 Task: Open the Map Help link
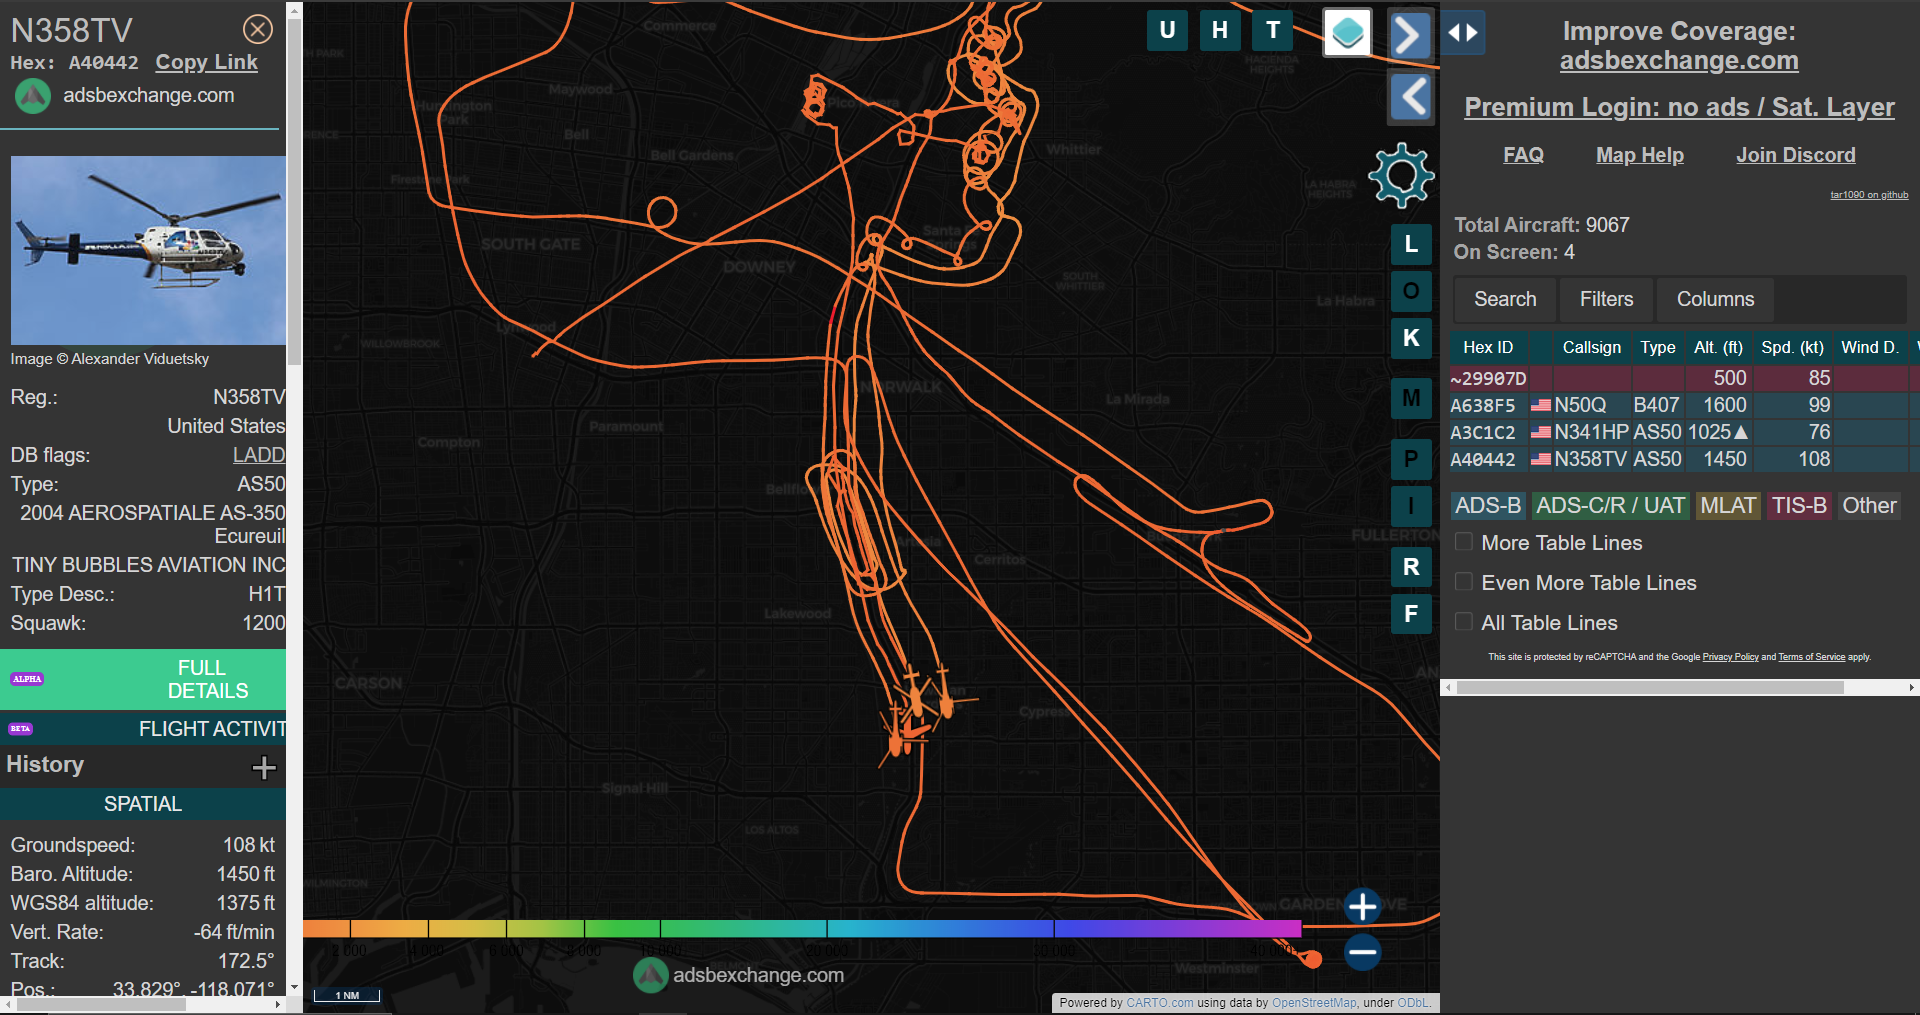[1639, 155]
